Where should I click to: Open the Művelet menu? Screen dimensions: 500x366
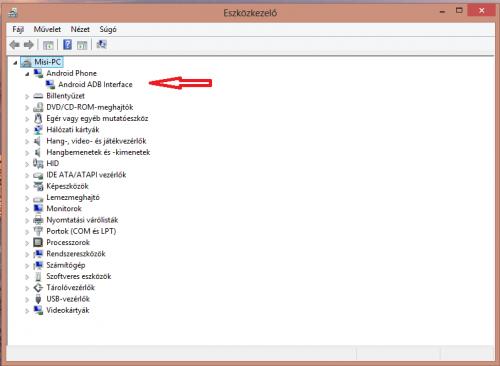47,29
